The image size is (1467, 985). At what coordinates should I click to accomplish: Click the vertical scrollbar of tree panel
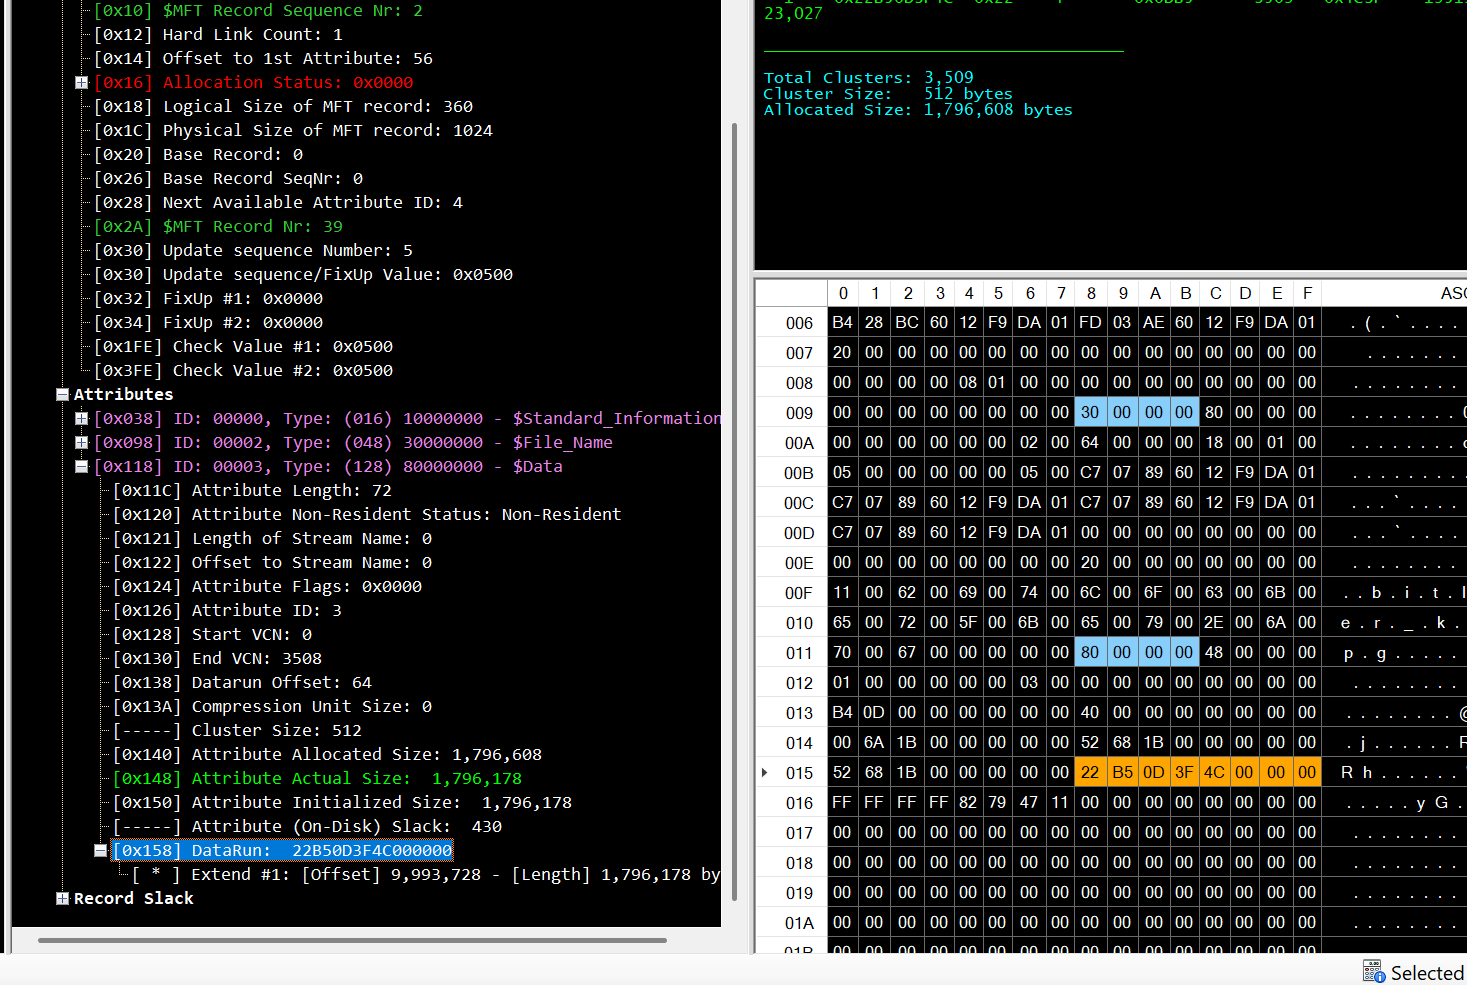(x=735, y=510)
